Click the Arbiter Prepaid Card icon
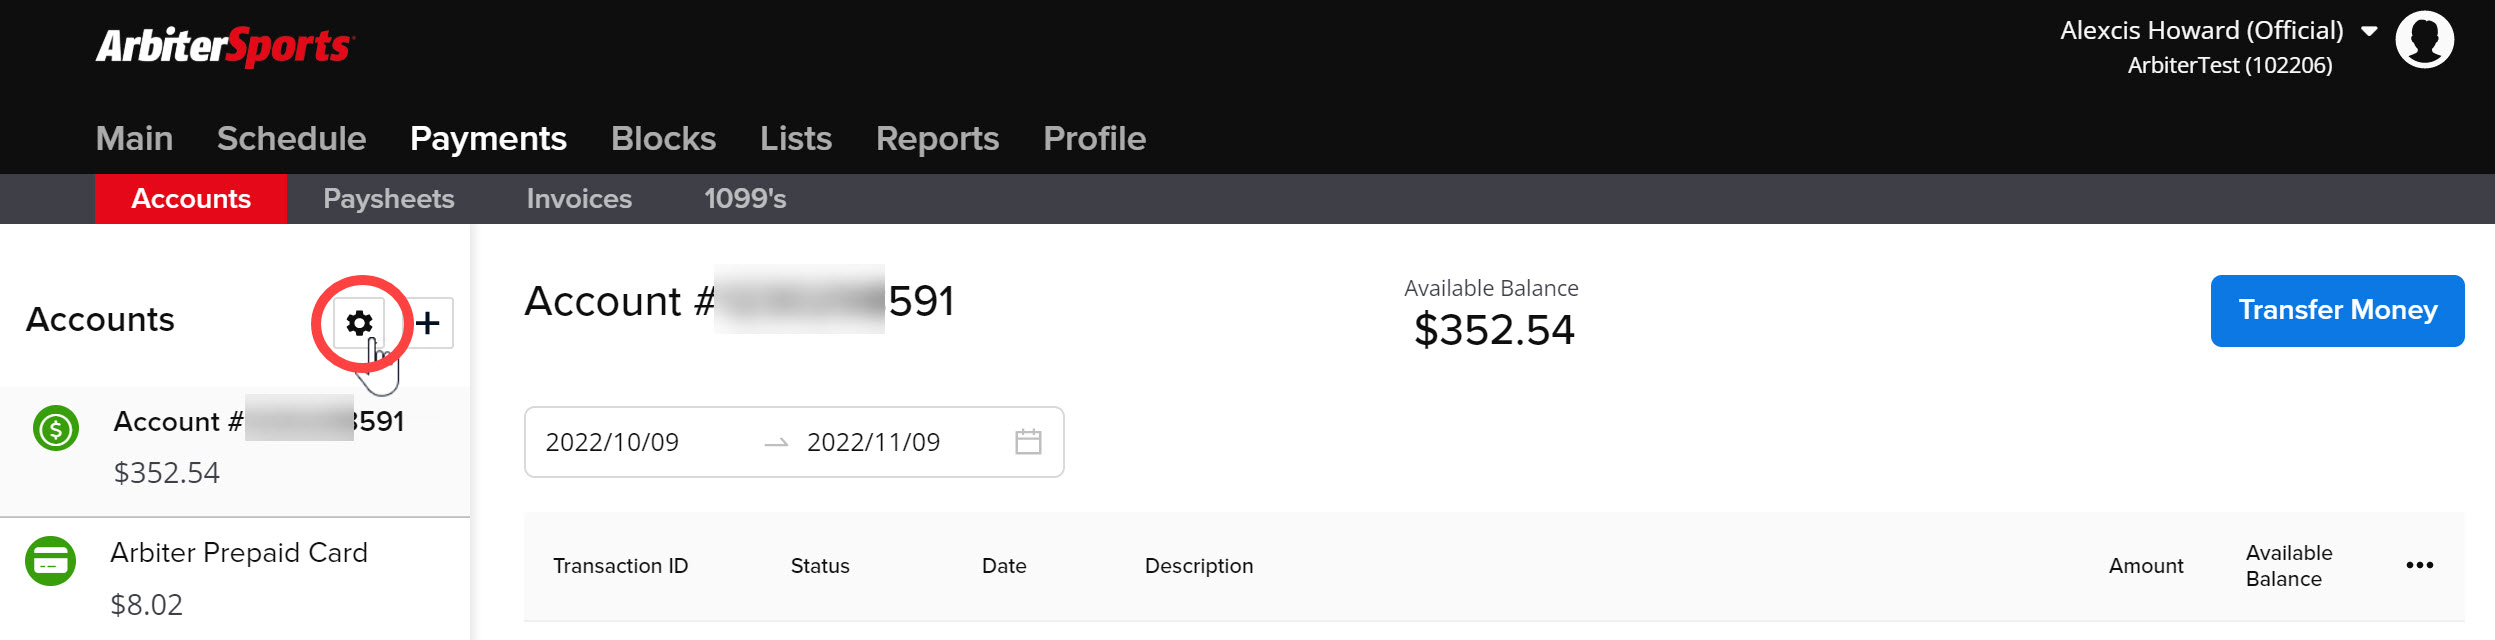 51,561
